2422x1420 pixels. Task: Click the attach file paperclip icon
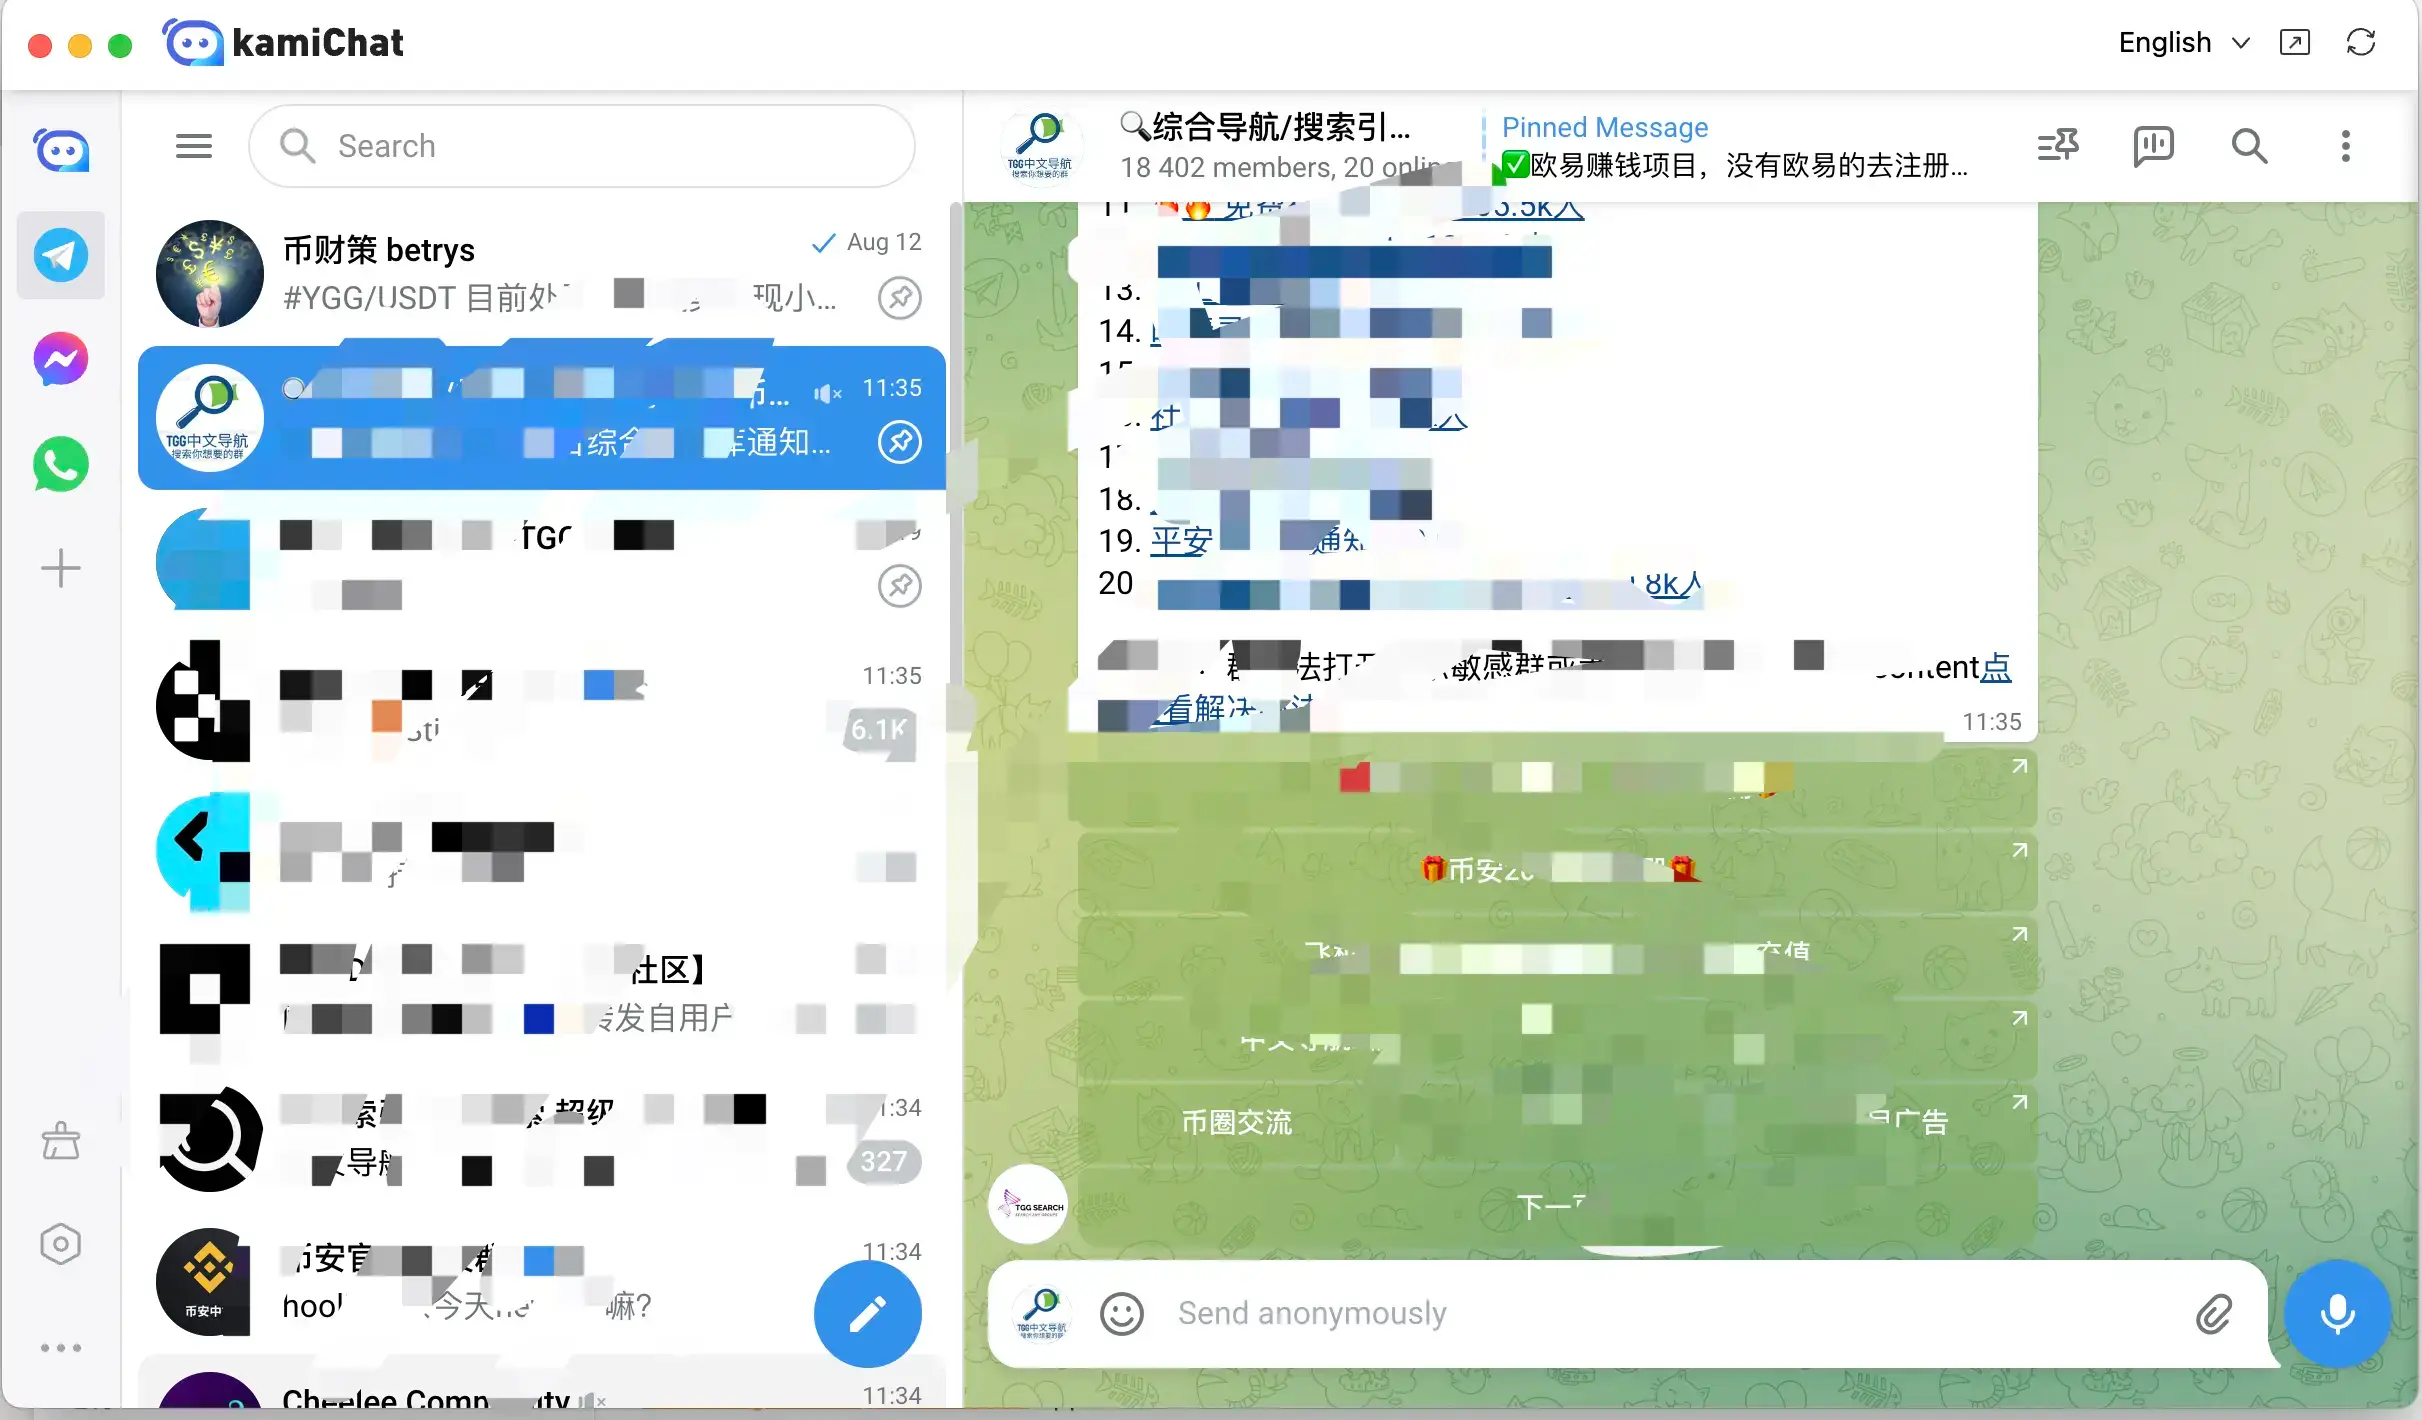pos(2216,1312)
